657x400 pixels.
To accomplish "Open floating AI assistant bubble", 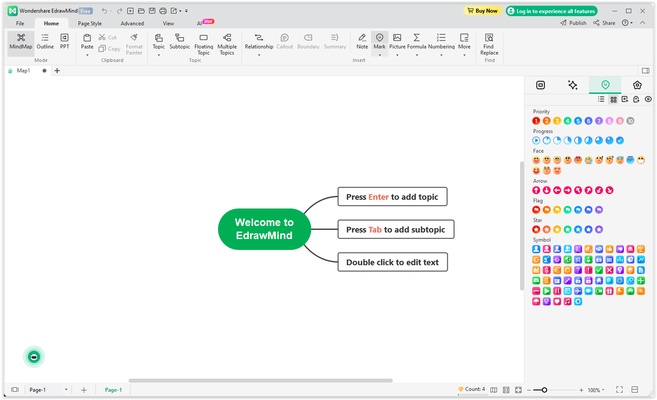I will 34,356.
